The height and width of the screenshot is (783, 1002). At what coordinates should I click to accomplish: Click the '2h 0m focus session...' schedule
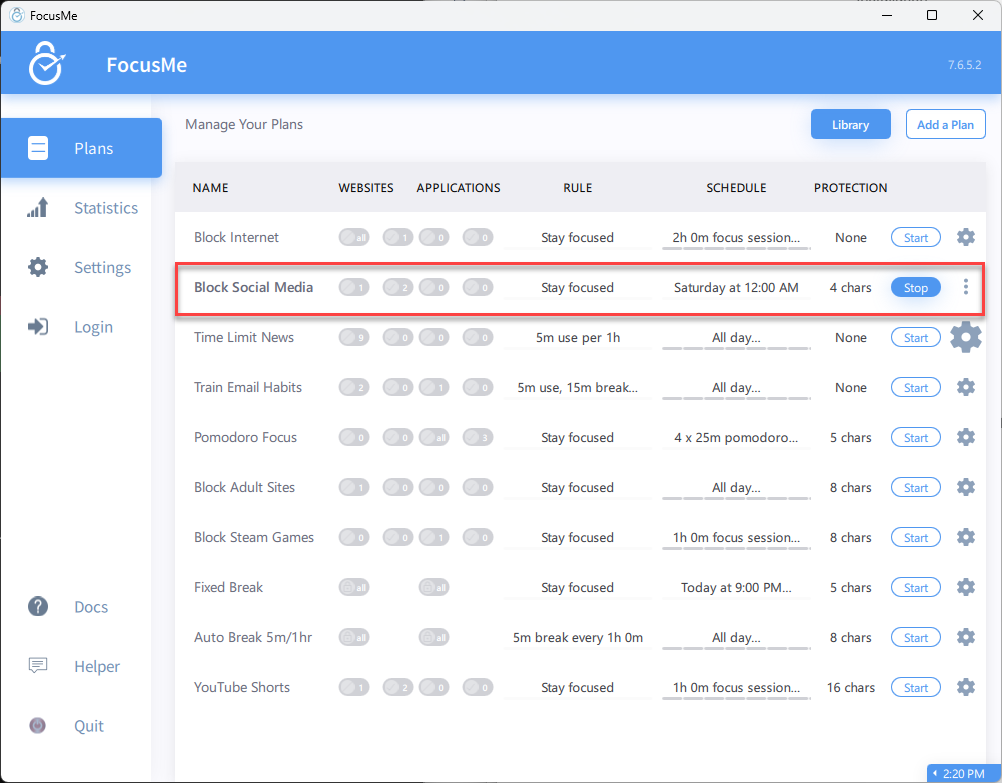pyautogui.click(x=736, y=237)
